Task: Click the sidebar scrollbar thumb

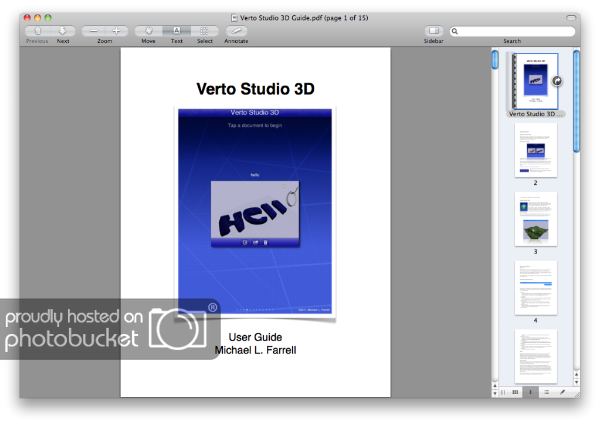Action: pos(576,101)
